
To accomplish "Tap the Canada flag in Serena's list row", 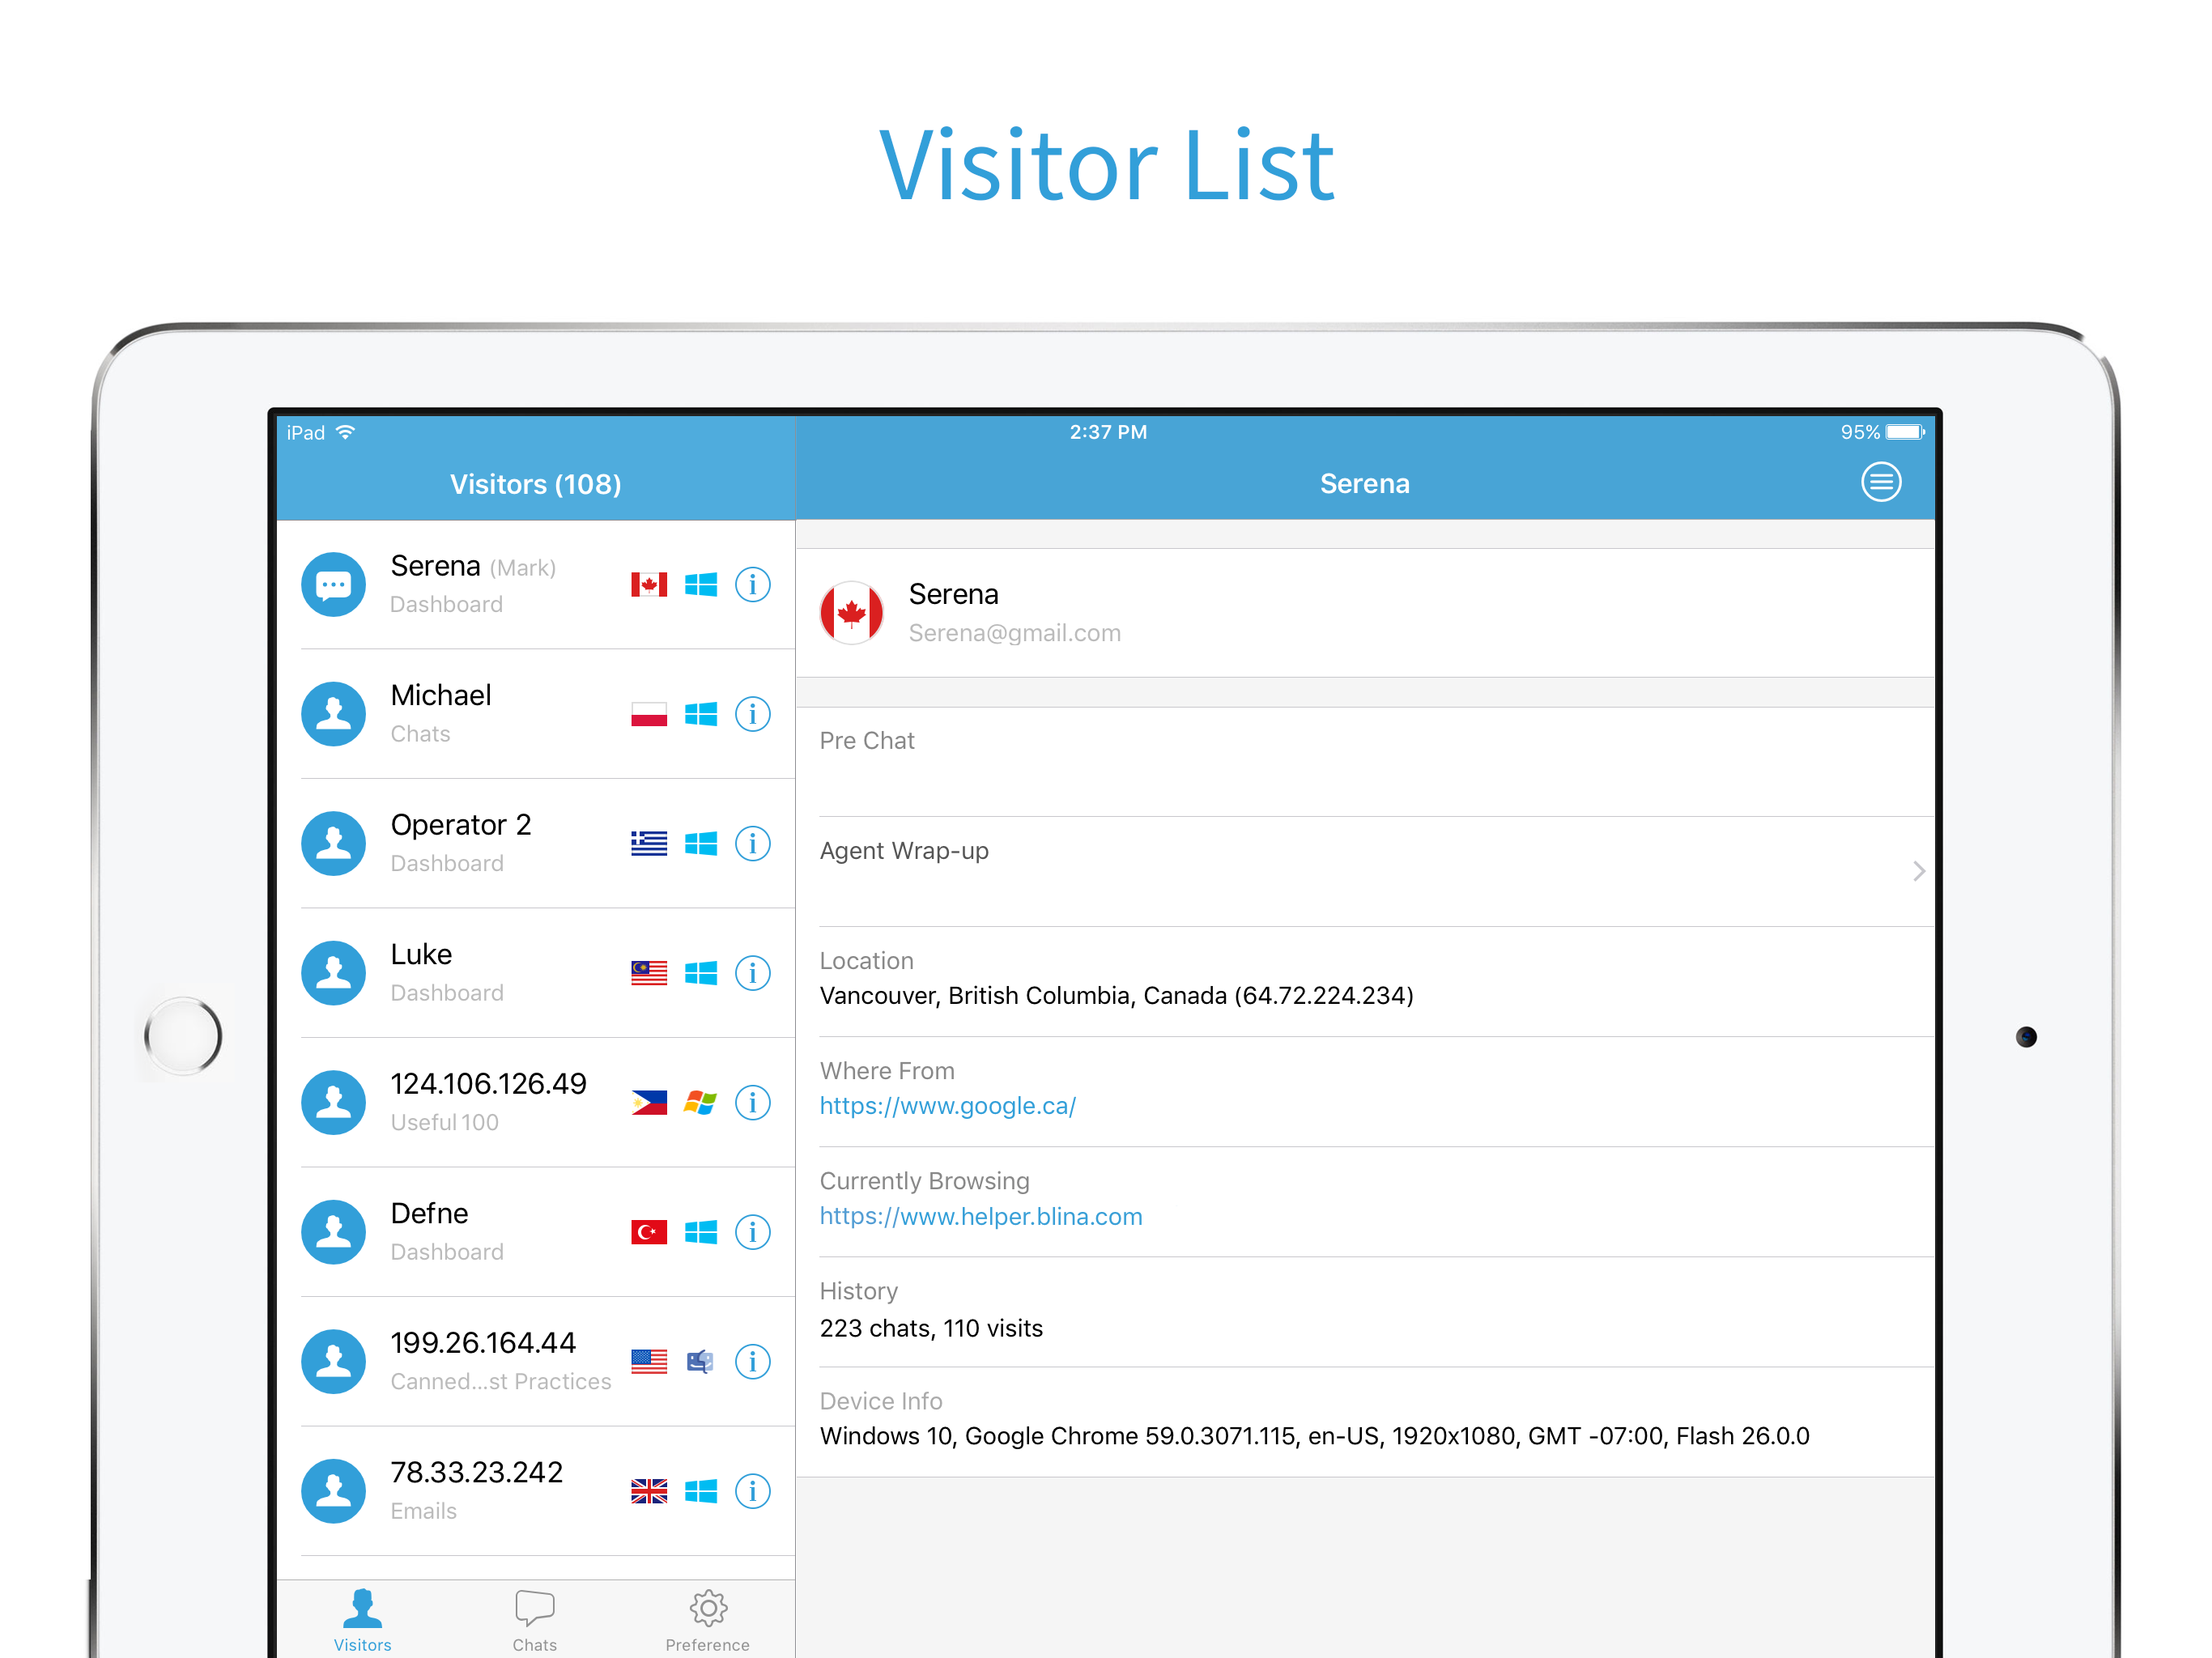I will (x=649, y=584).
